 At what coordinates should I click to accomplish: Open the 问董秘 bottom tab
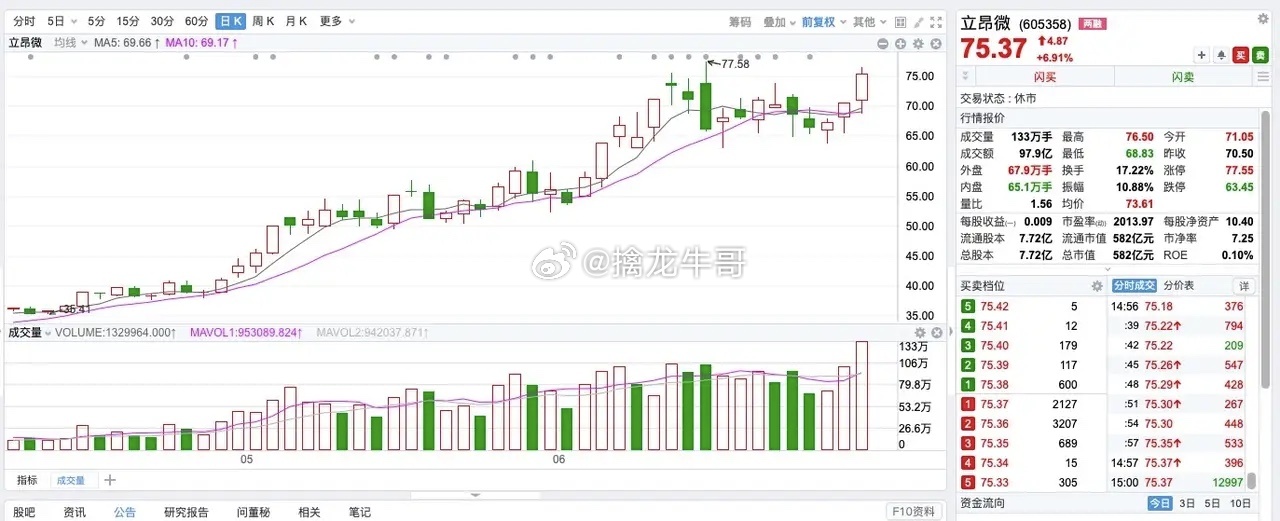pos(253,512)
